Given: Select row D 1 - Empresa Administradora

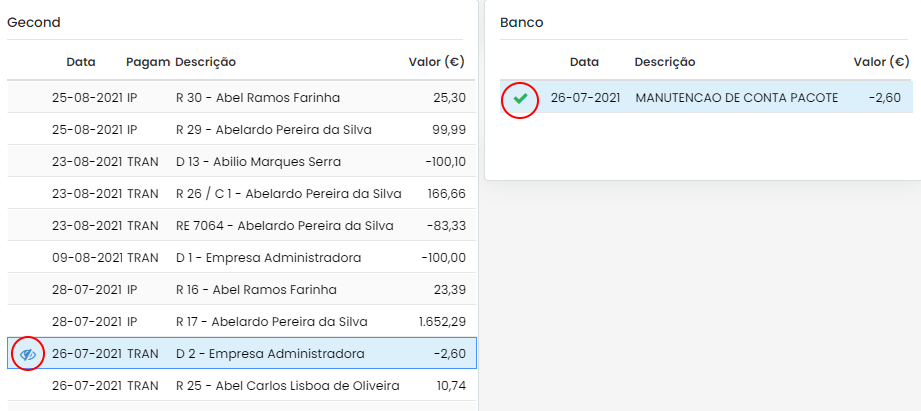Looking at the screenshot, I should (x=242, y=257).
